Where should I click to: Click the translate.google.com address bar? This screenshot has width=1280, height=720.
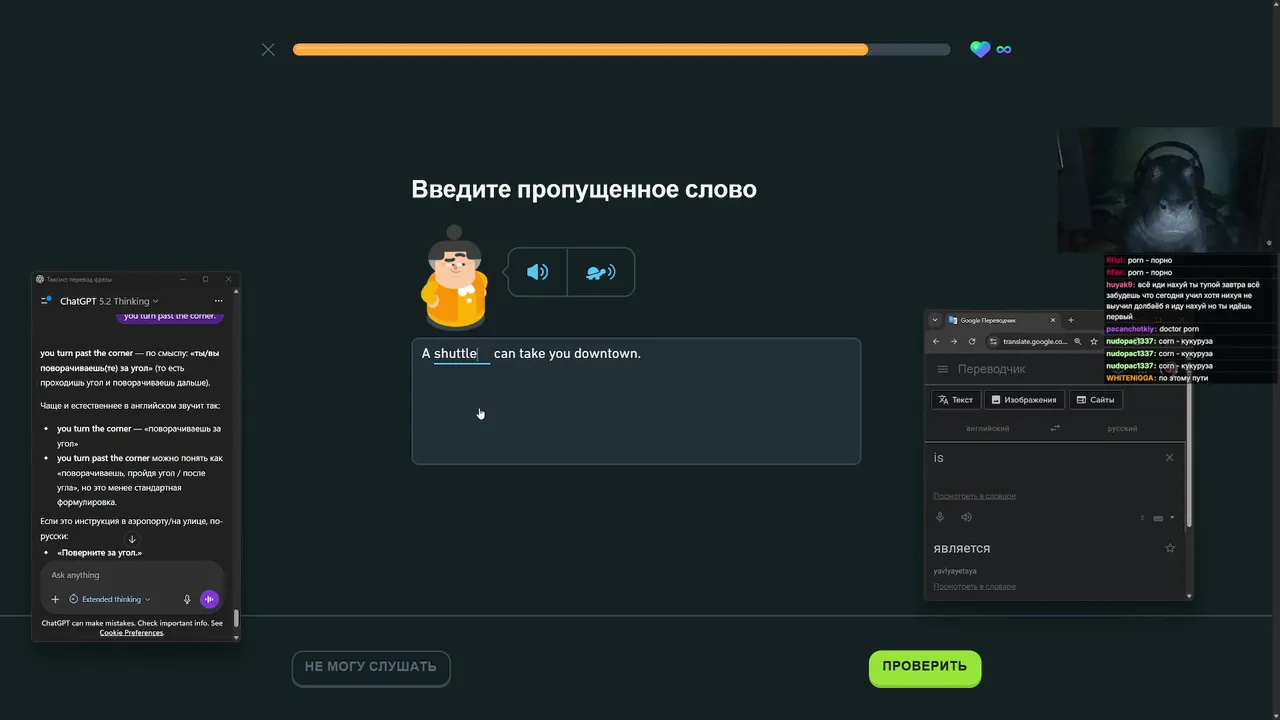pos(1034,341)
